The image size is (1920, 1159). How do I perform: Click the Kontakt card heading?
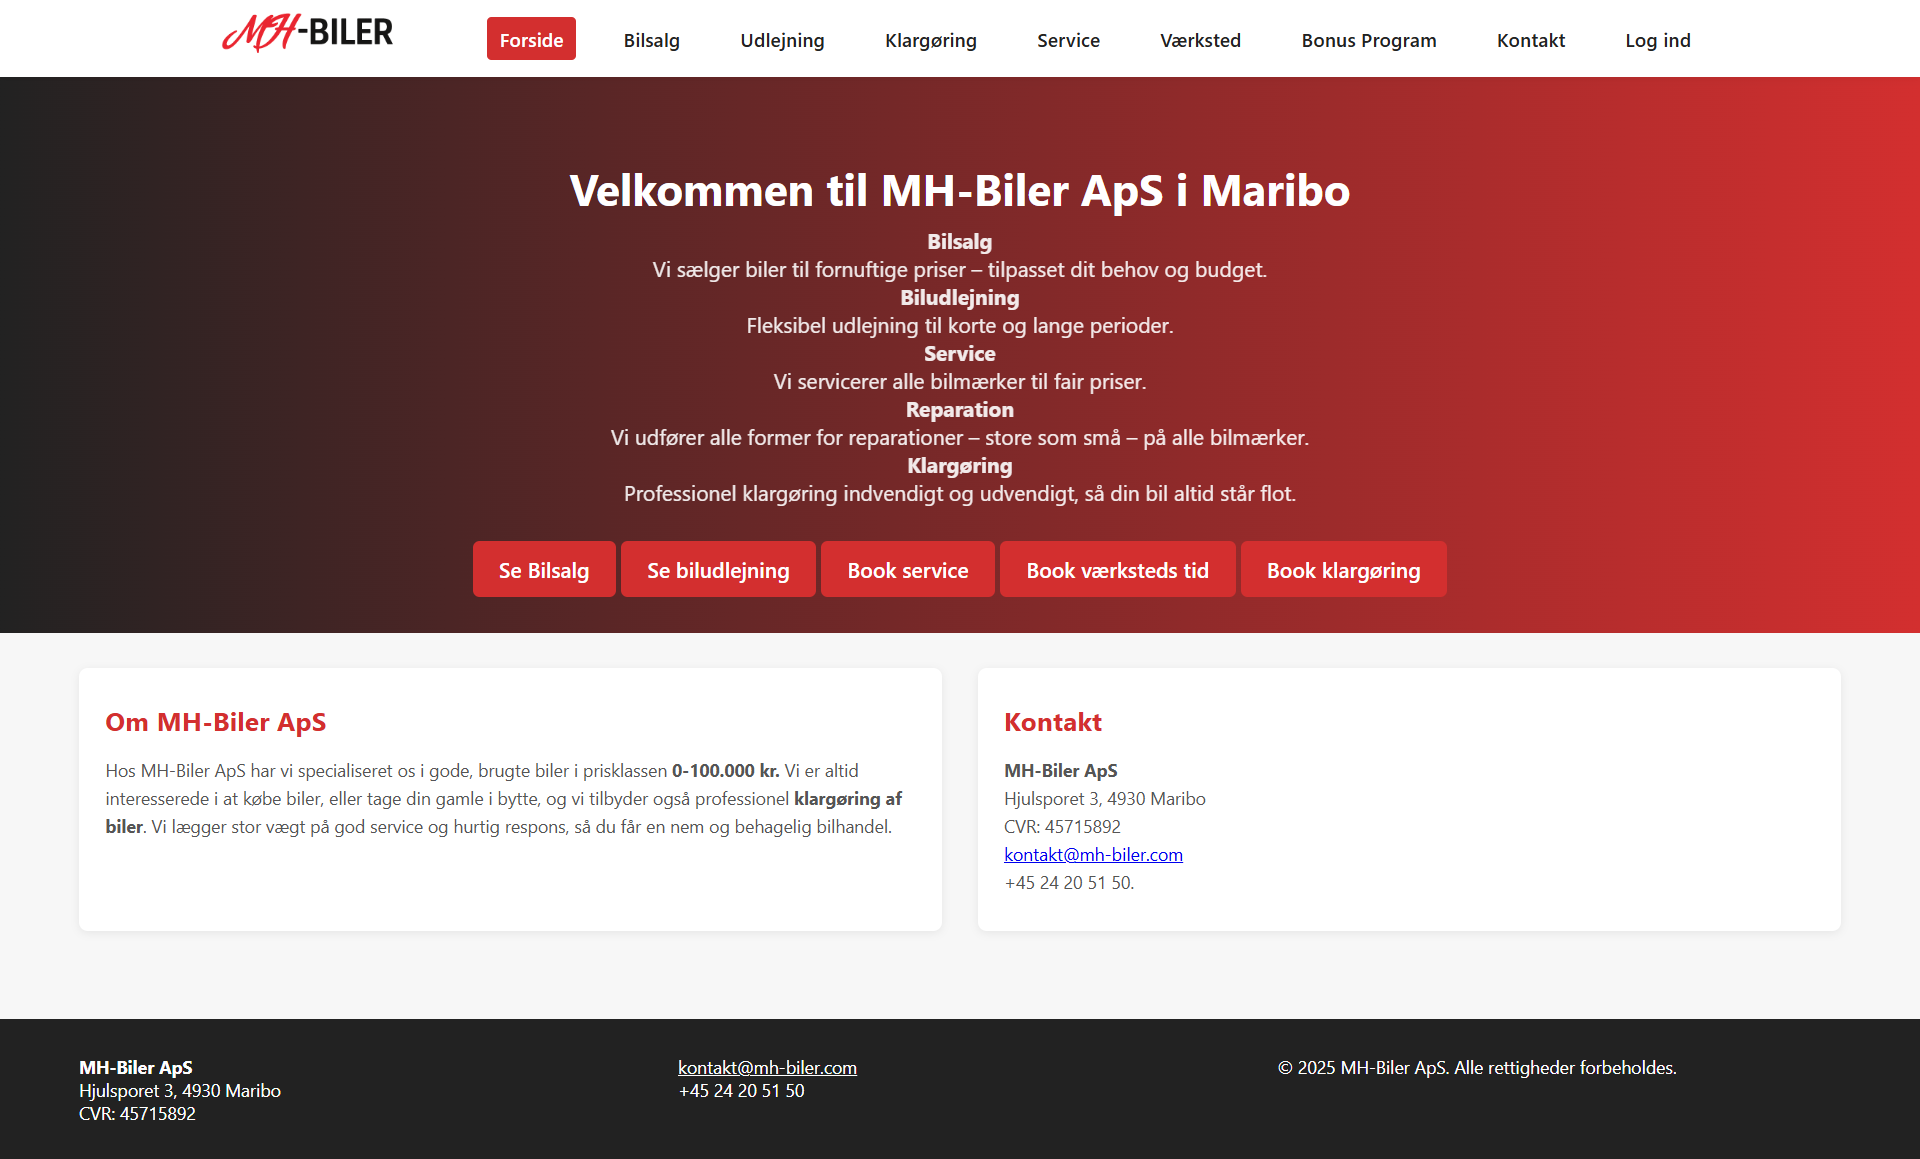tap(1052, 722)
